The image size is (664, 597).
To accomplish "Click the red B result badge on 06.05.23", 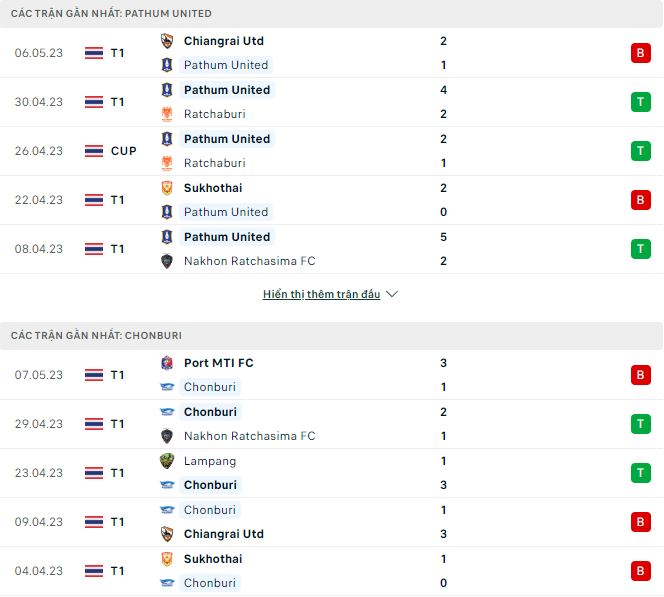I will 640,53.
